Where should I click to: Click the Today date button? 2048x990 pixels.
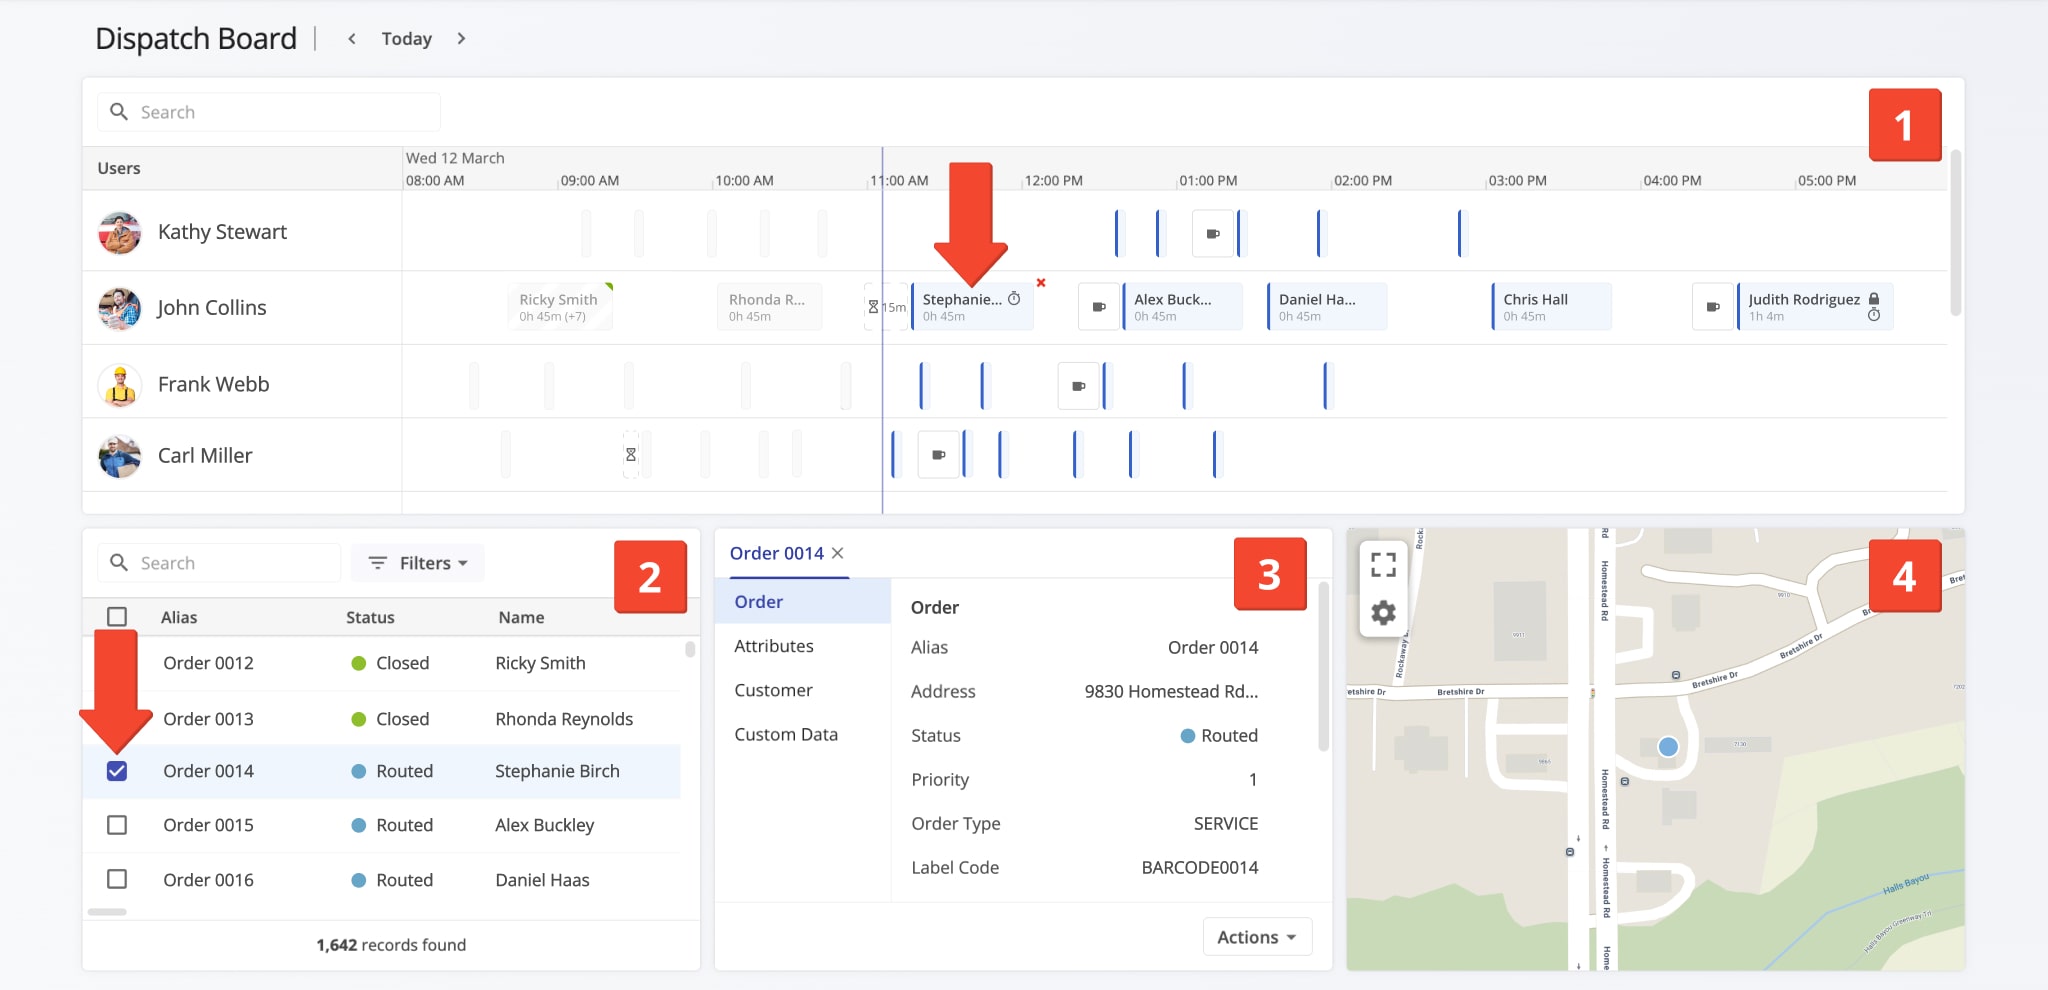tap(407, 39)
